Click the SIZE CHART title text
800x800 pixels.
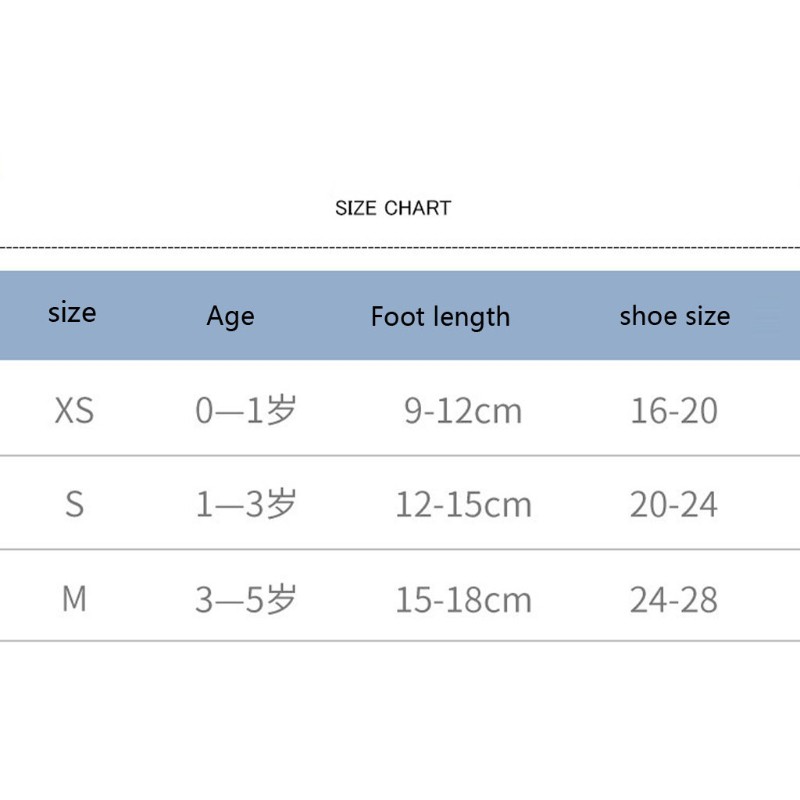[x=393, y=208]
